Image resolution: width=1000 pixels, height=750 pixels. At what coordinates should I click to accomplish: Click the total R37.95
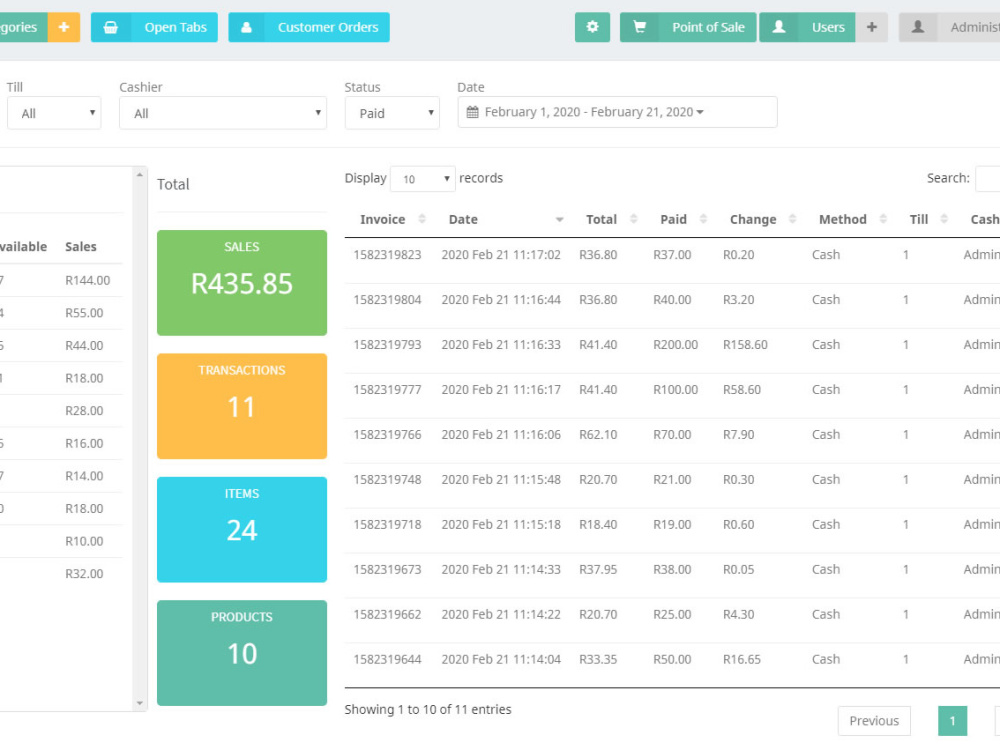[x=598, y=570]
